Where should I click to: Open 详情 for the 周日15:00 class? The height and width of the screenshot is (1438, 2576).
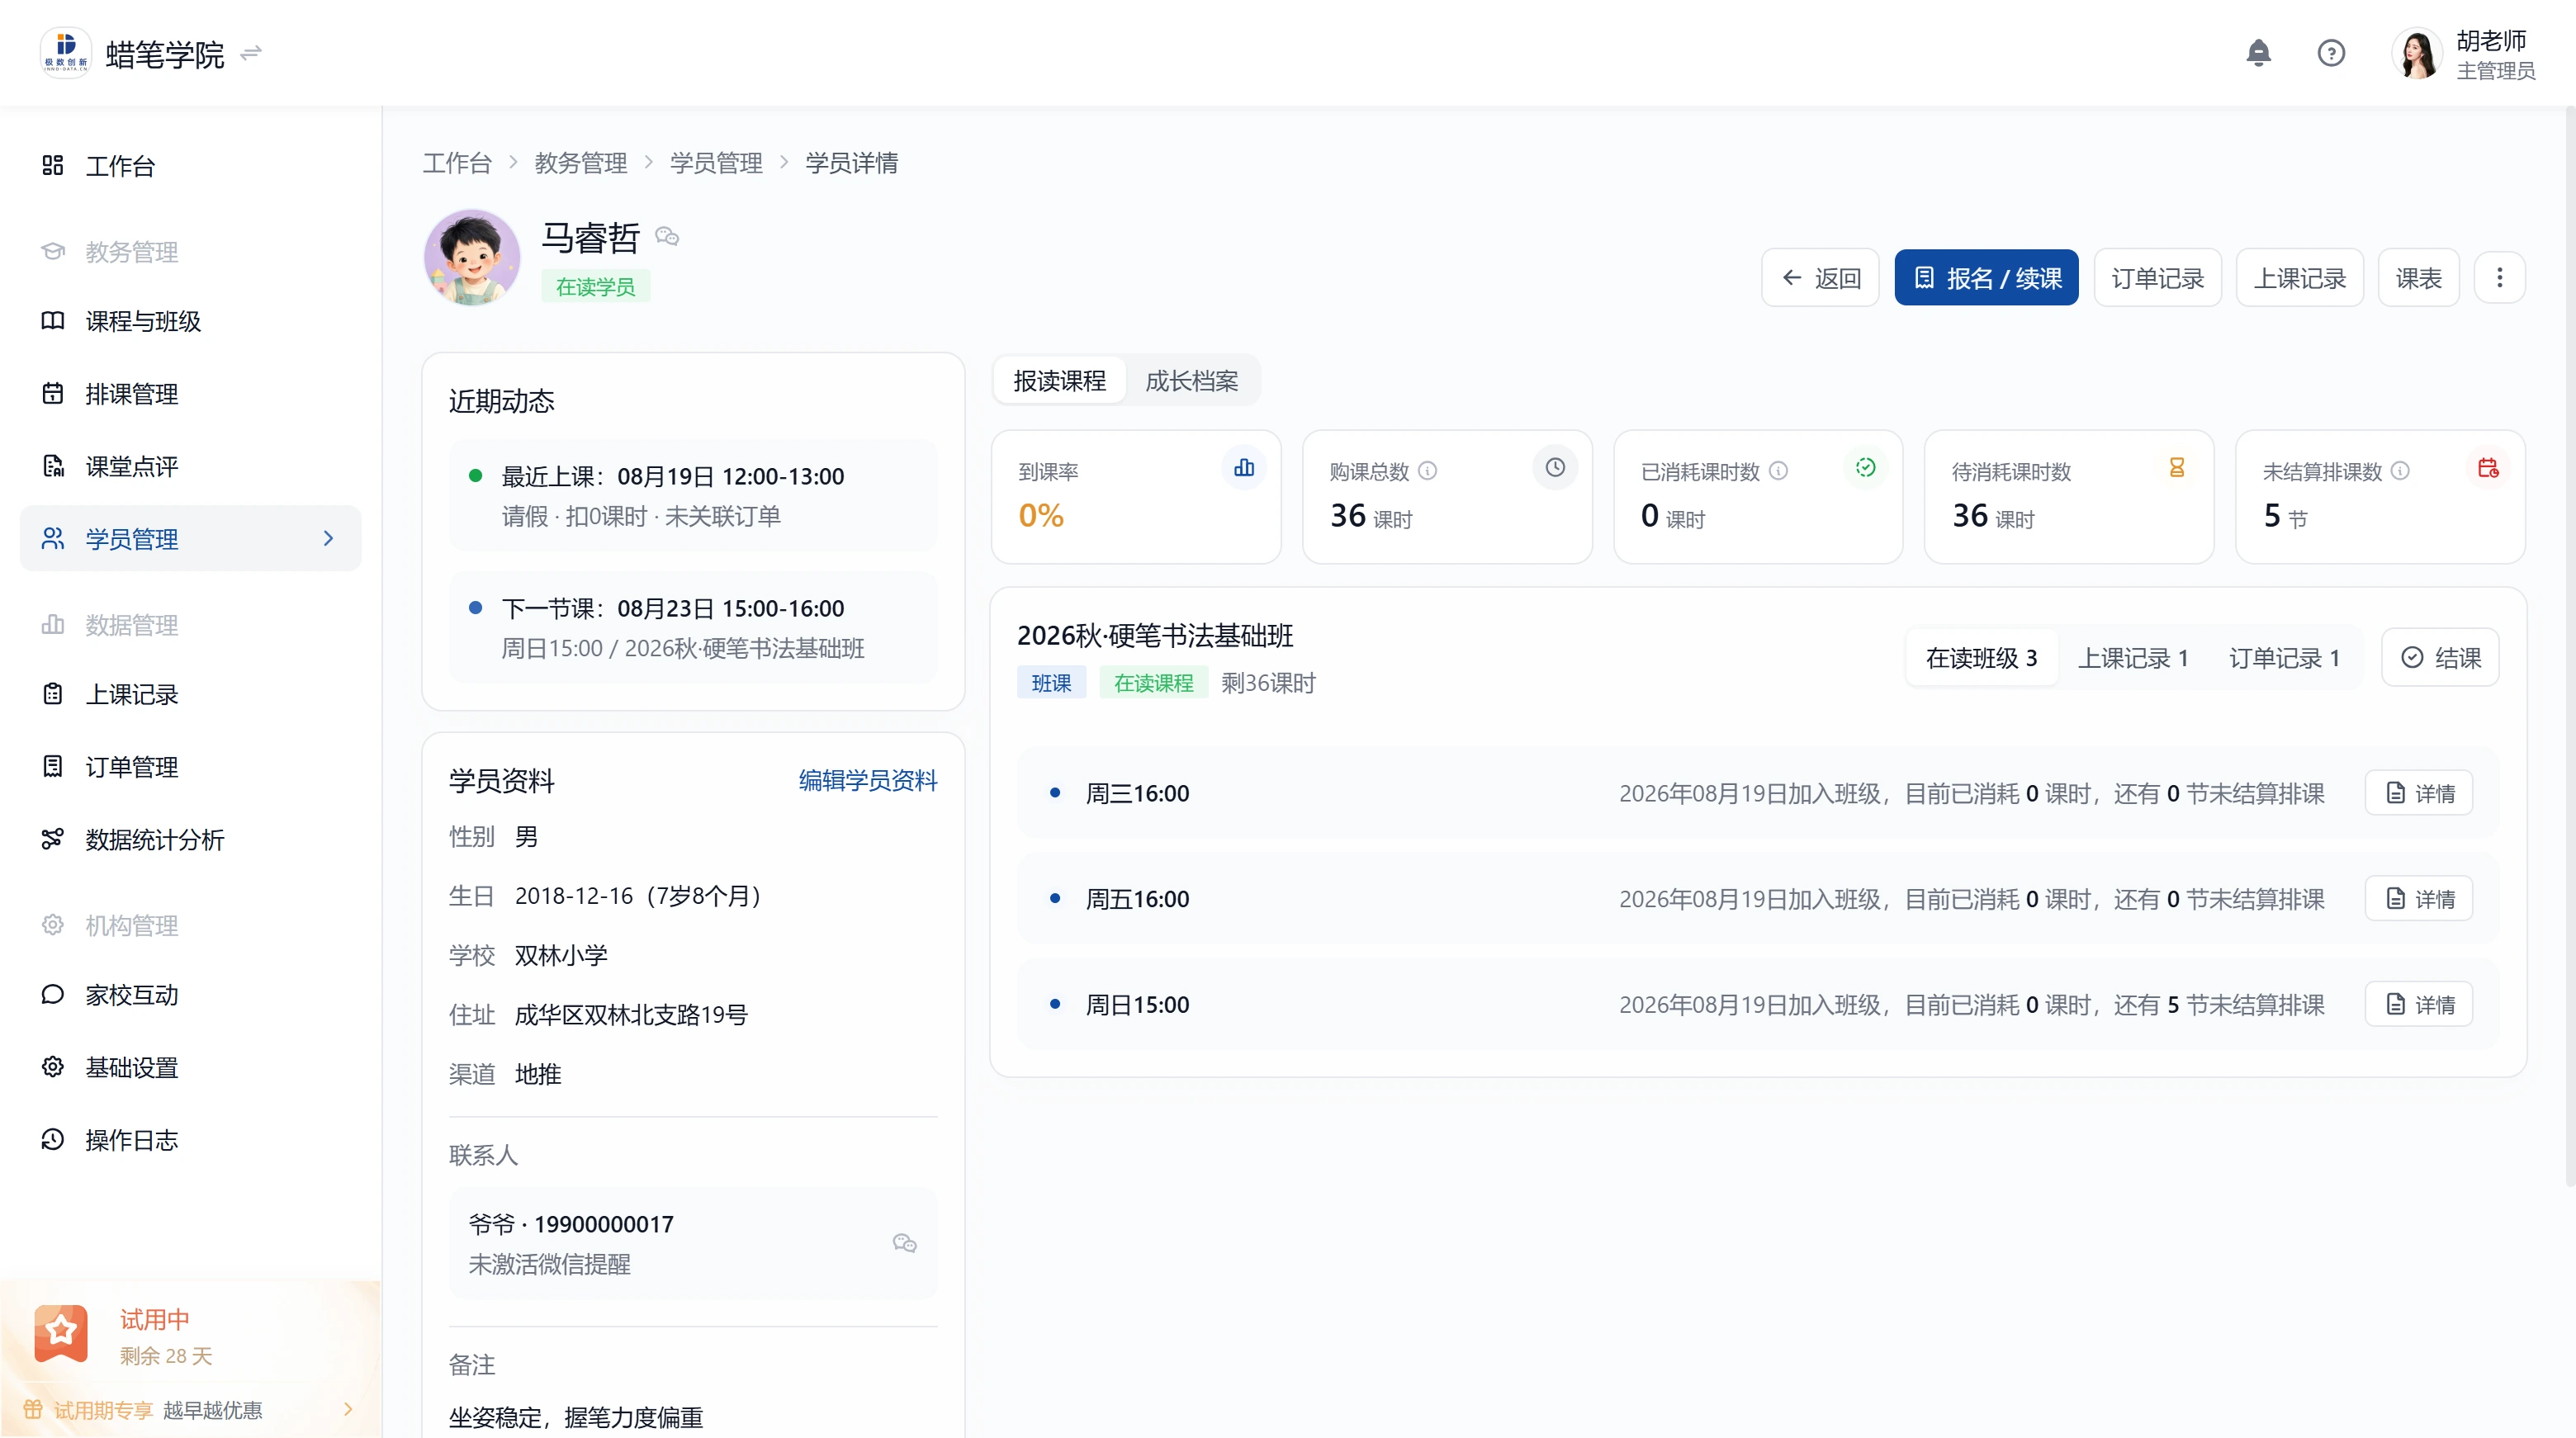[x=2419, y=1004]
